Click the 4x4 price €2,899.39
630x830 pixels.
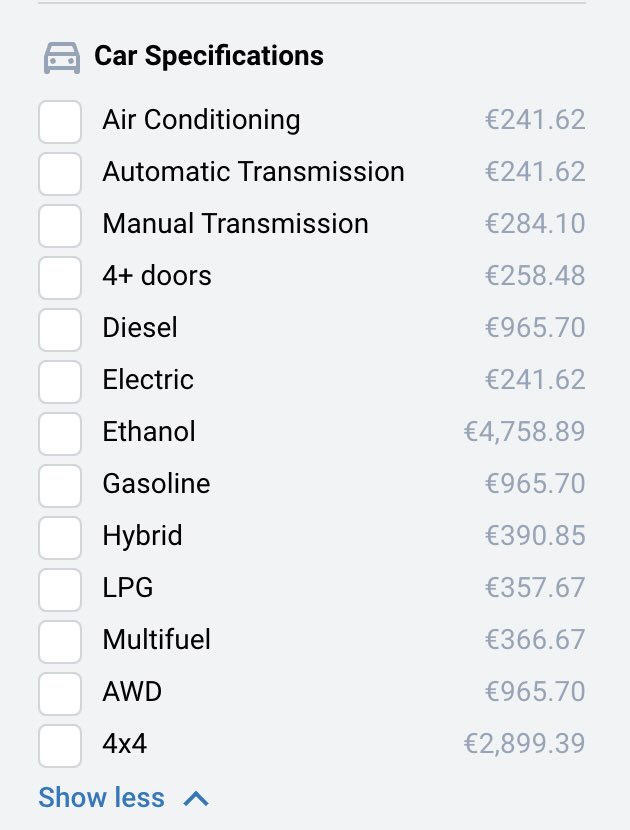click(x=524, y=744)
